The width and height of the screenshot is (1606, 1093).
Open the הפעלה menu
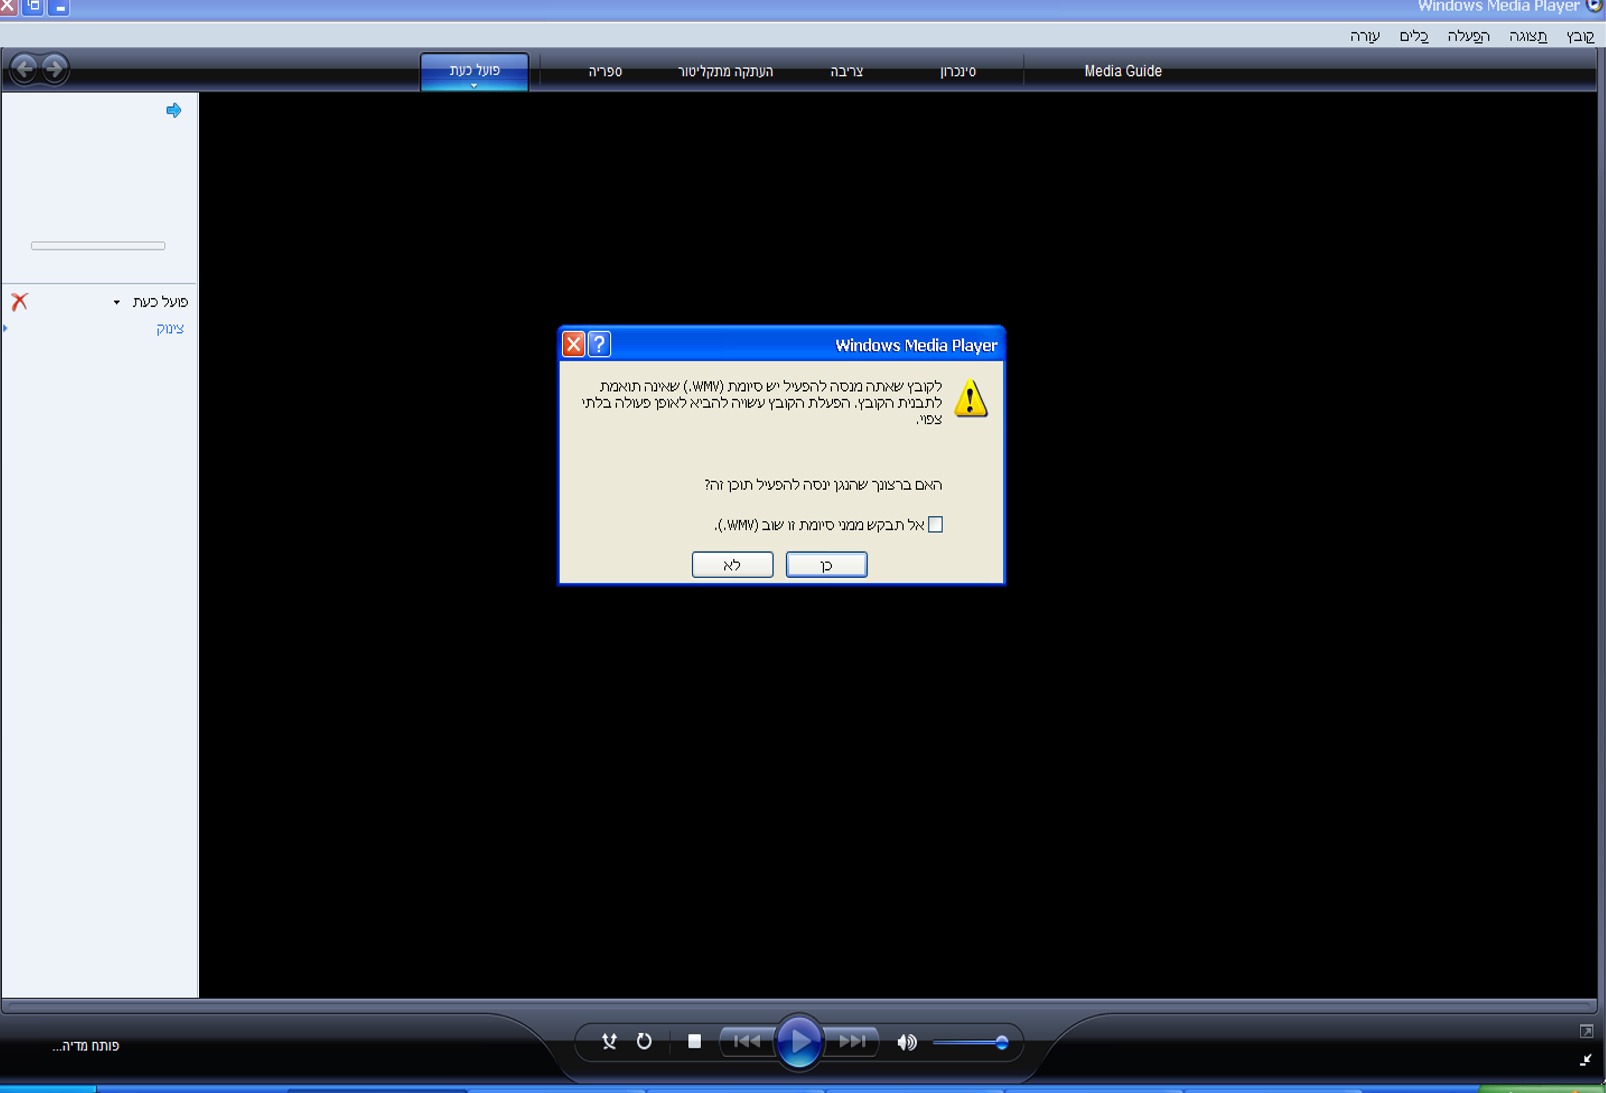click(x=1468, y=36)
